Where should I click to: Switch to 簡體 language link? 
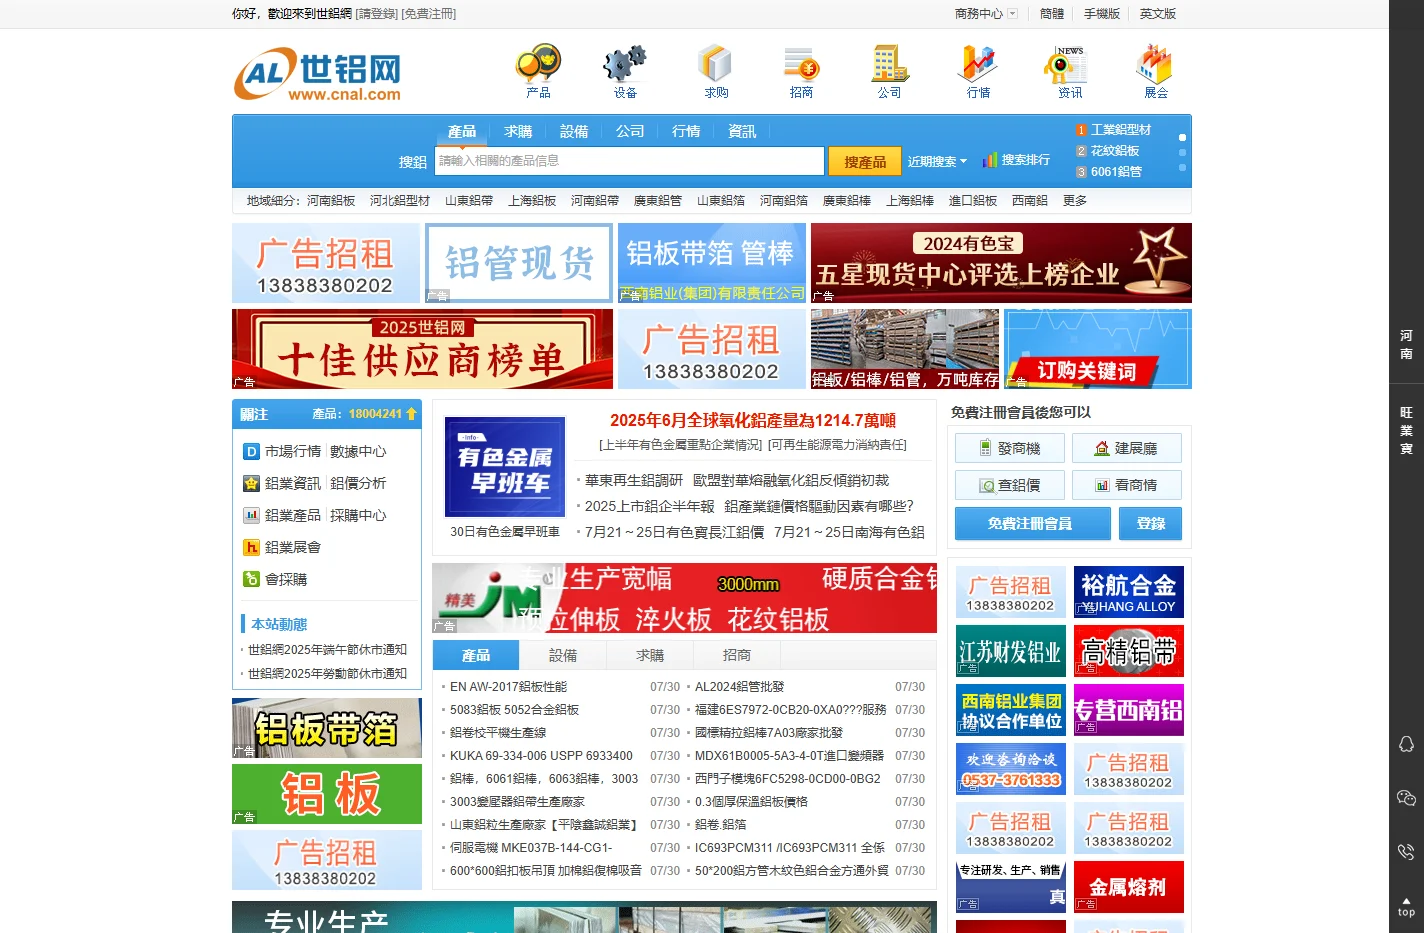1052,14
